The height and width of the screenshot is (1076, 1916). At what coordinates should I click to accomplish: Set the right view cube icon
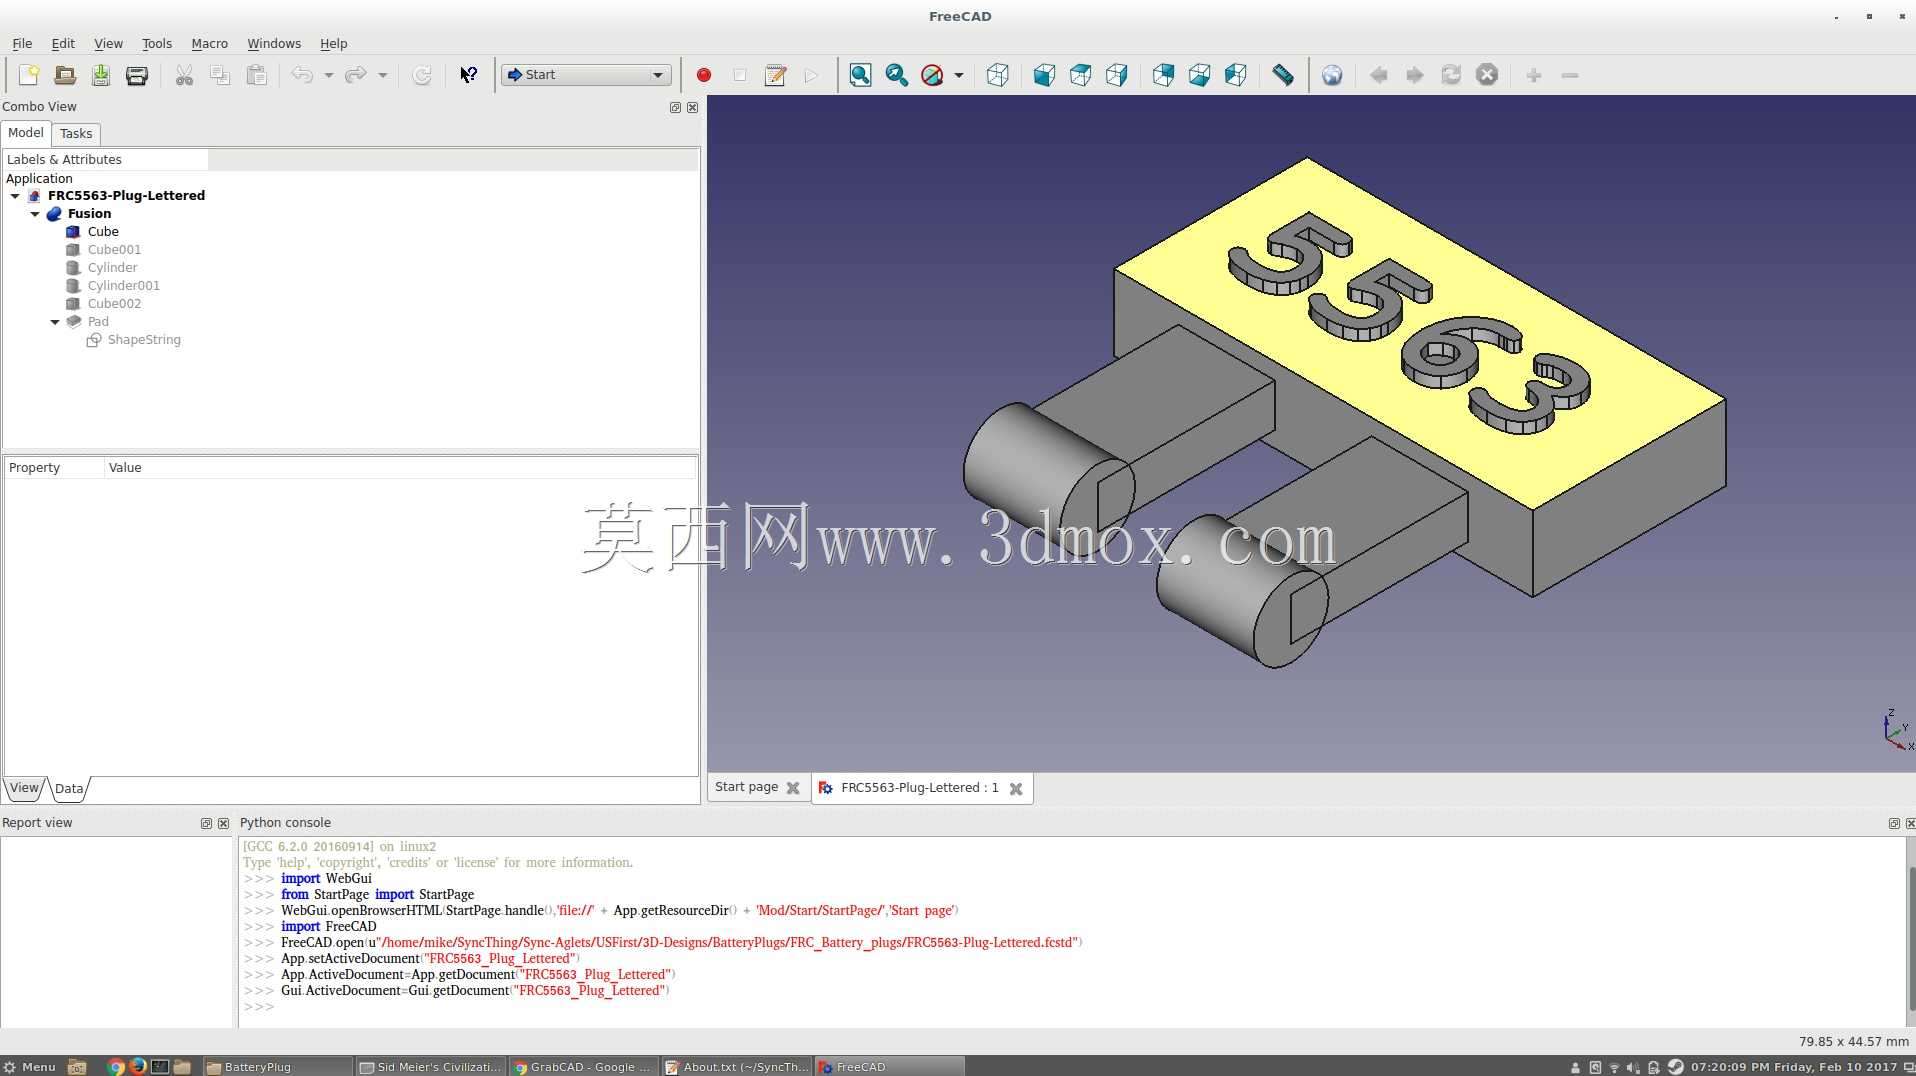1117,75
